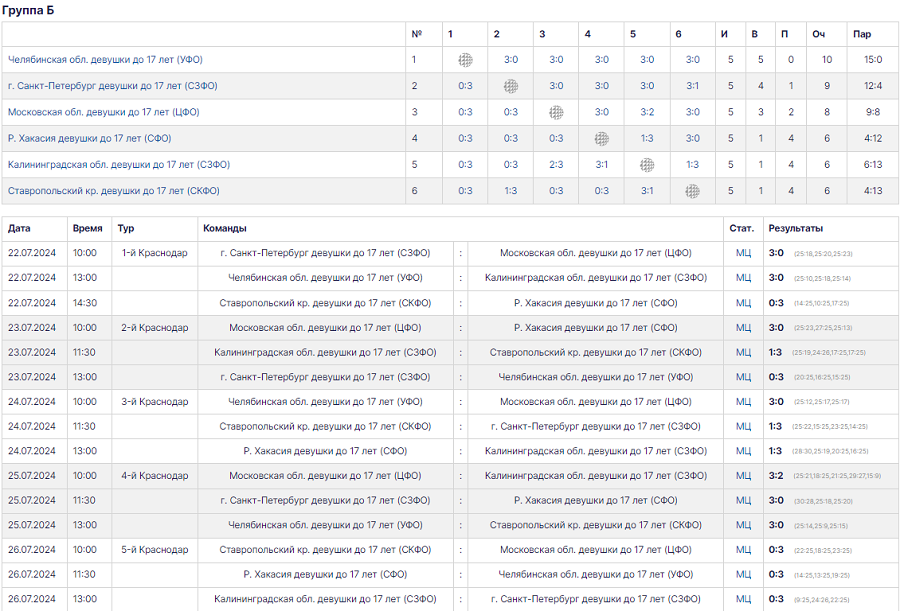Click the volleyball icon in Калининградская обл. row

point(647,164)
